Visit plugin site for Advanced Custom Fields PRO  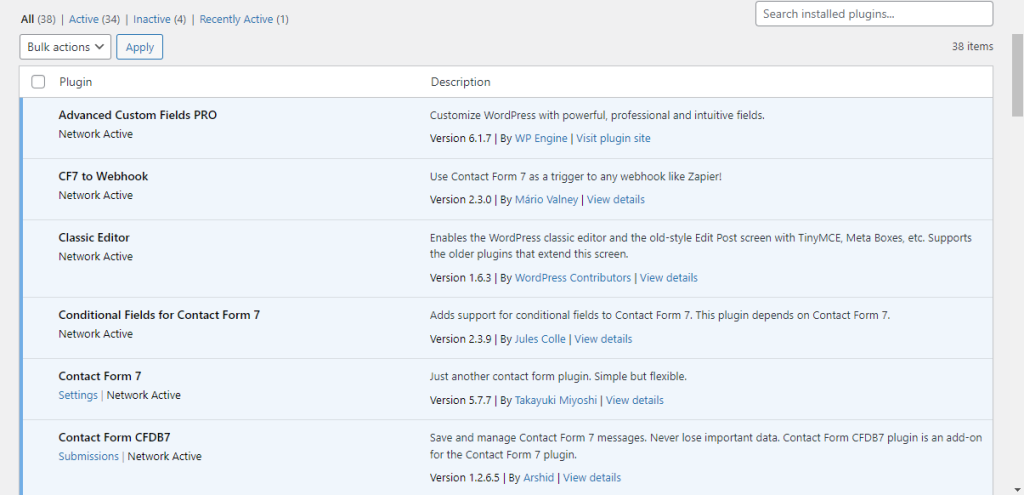(x=613, y=138)
